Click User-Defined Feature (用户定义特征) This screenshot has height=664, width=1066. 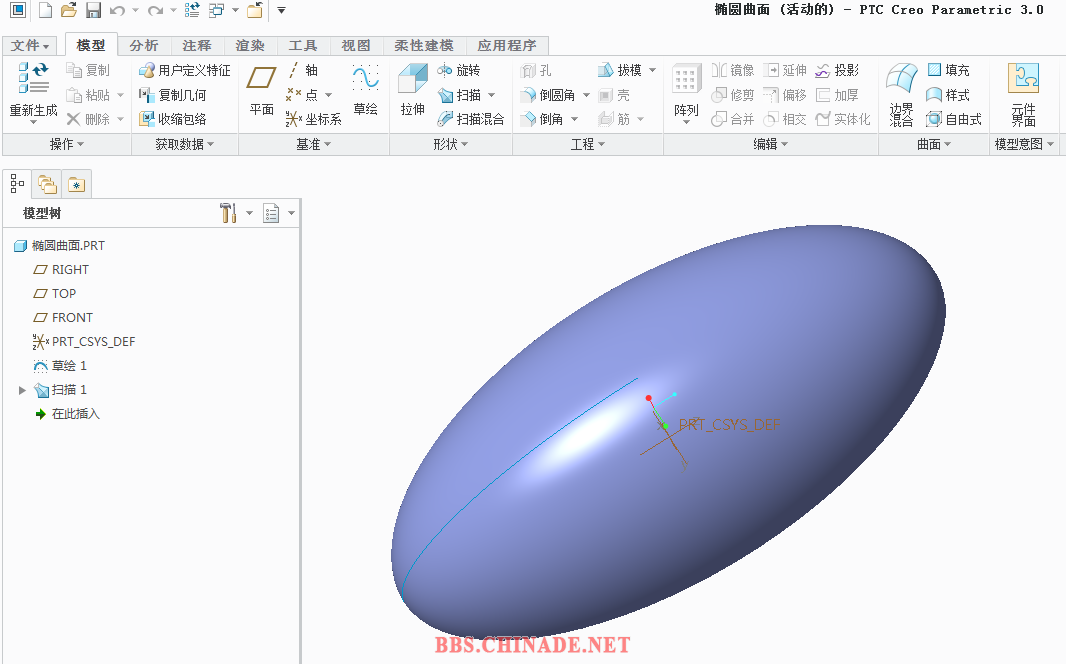(184, 70)
